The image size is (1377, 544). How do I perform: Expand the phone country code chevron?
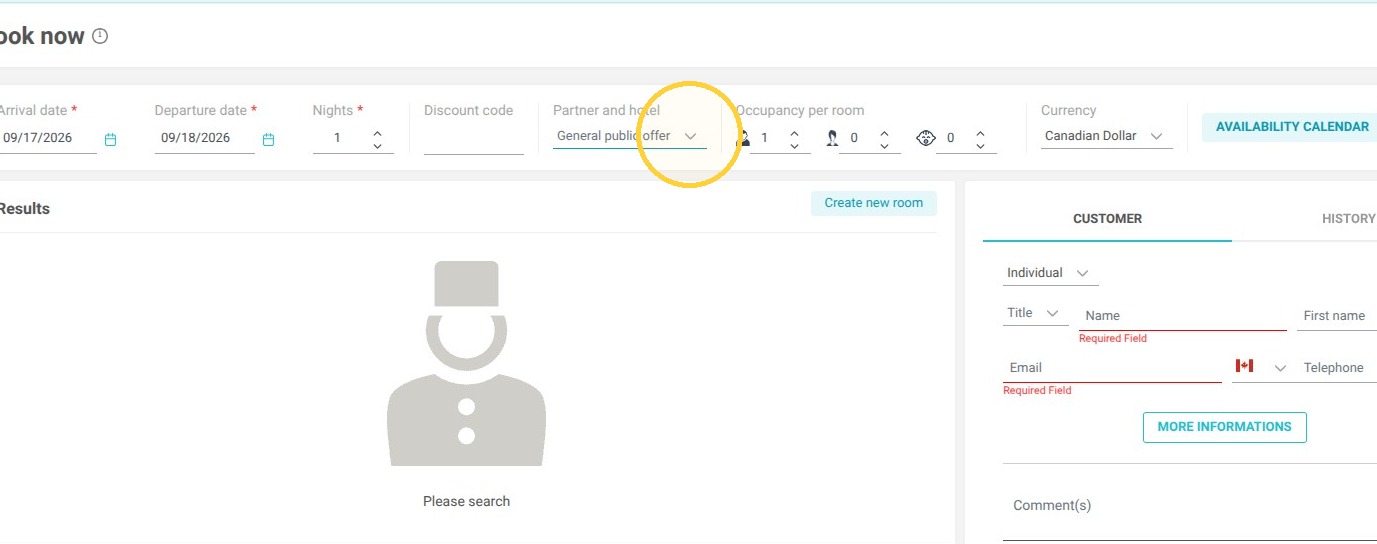[x=1280, y=368]
